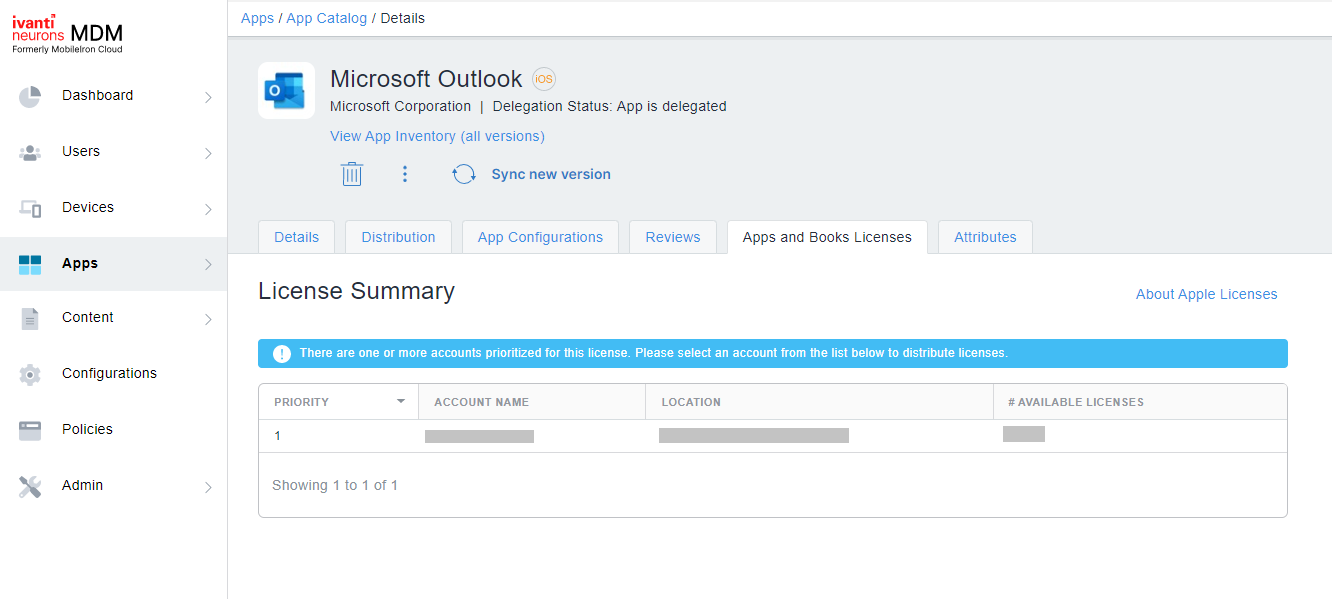Switch to the Distribution tab
Image resolution: width=1332 pixels, height=599 pixels.
coord(398,237)
